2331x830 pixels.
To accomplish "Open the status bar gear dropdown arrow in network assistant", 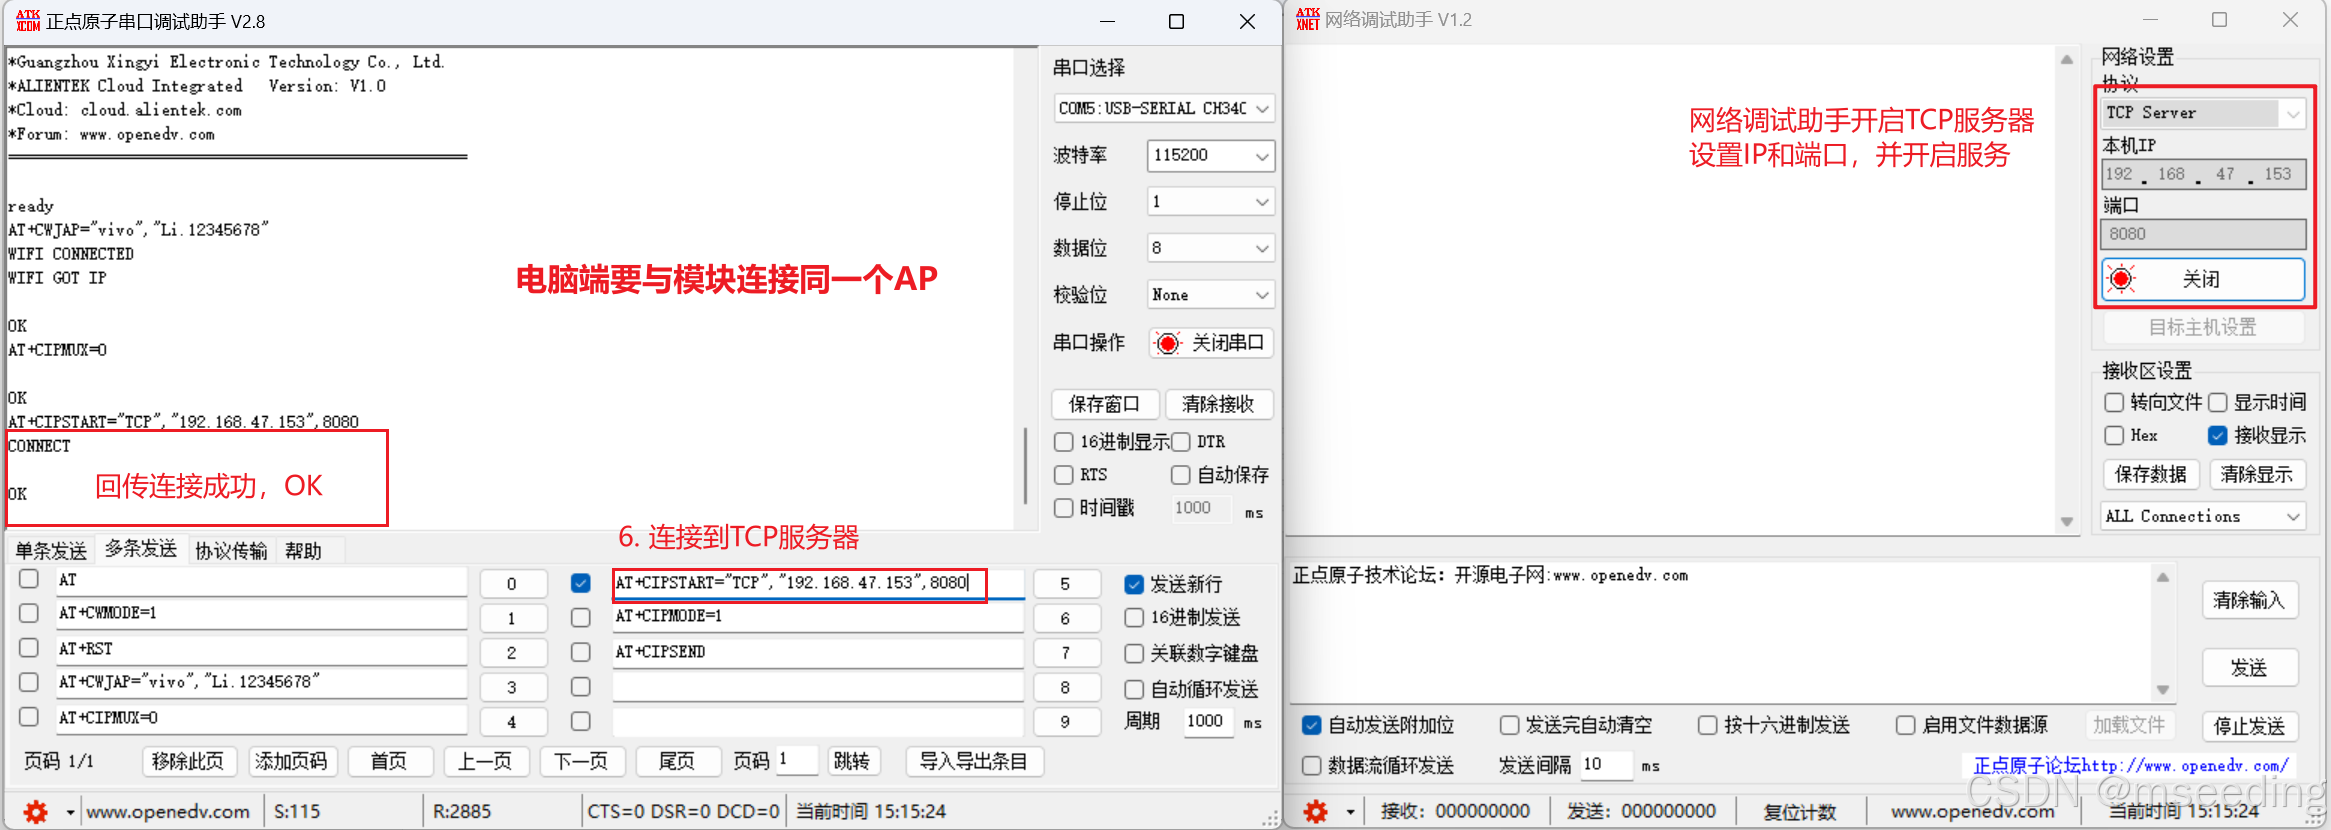I will pos(1350,812).
